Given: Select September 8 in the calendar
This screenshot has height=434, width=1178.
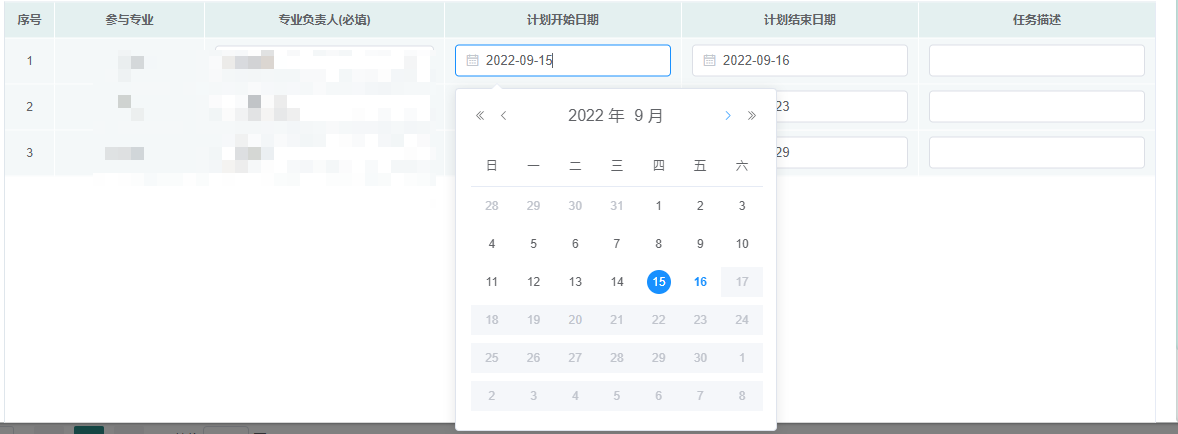Looking at the screenshot, I should click(x=658, y=244).
